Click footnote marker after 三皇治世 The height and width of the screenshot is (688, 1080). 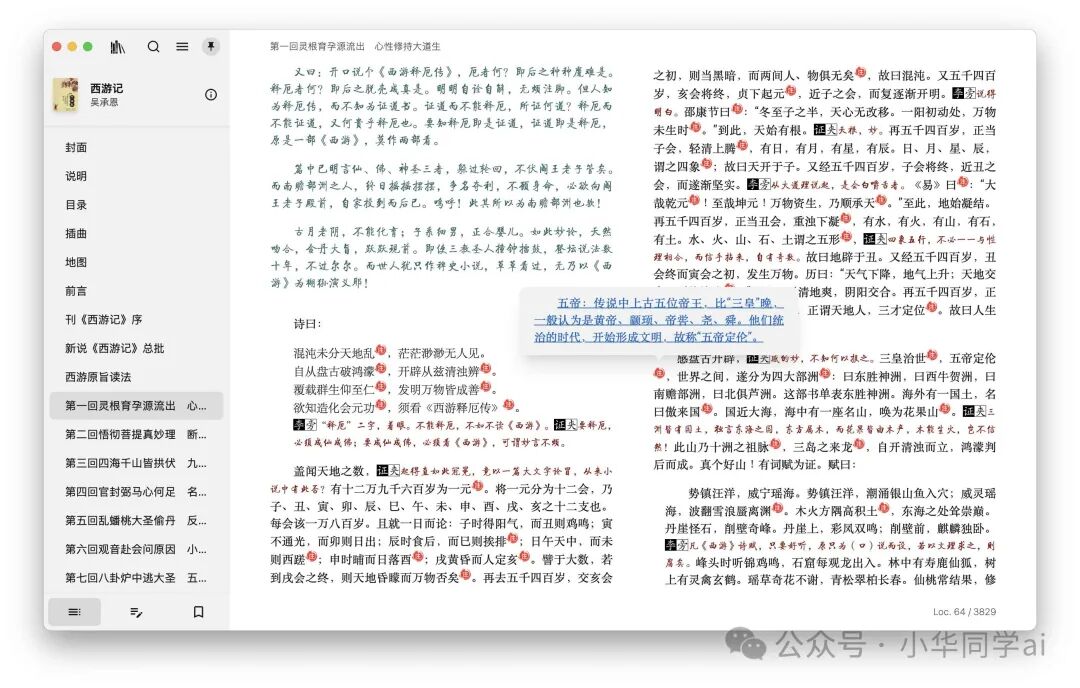click(932, 355)
